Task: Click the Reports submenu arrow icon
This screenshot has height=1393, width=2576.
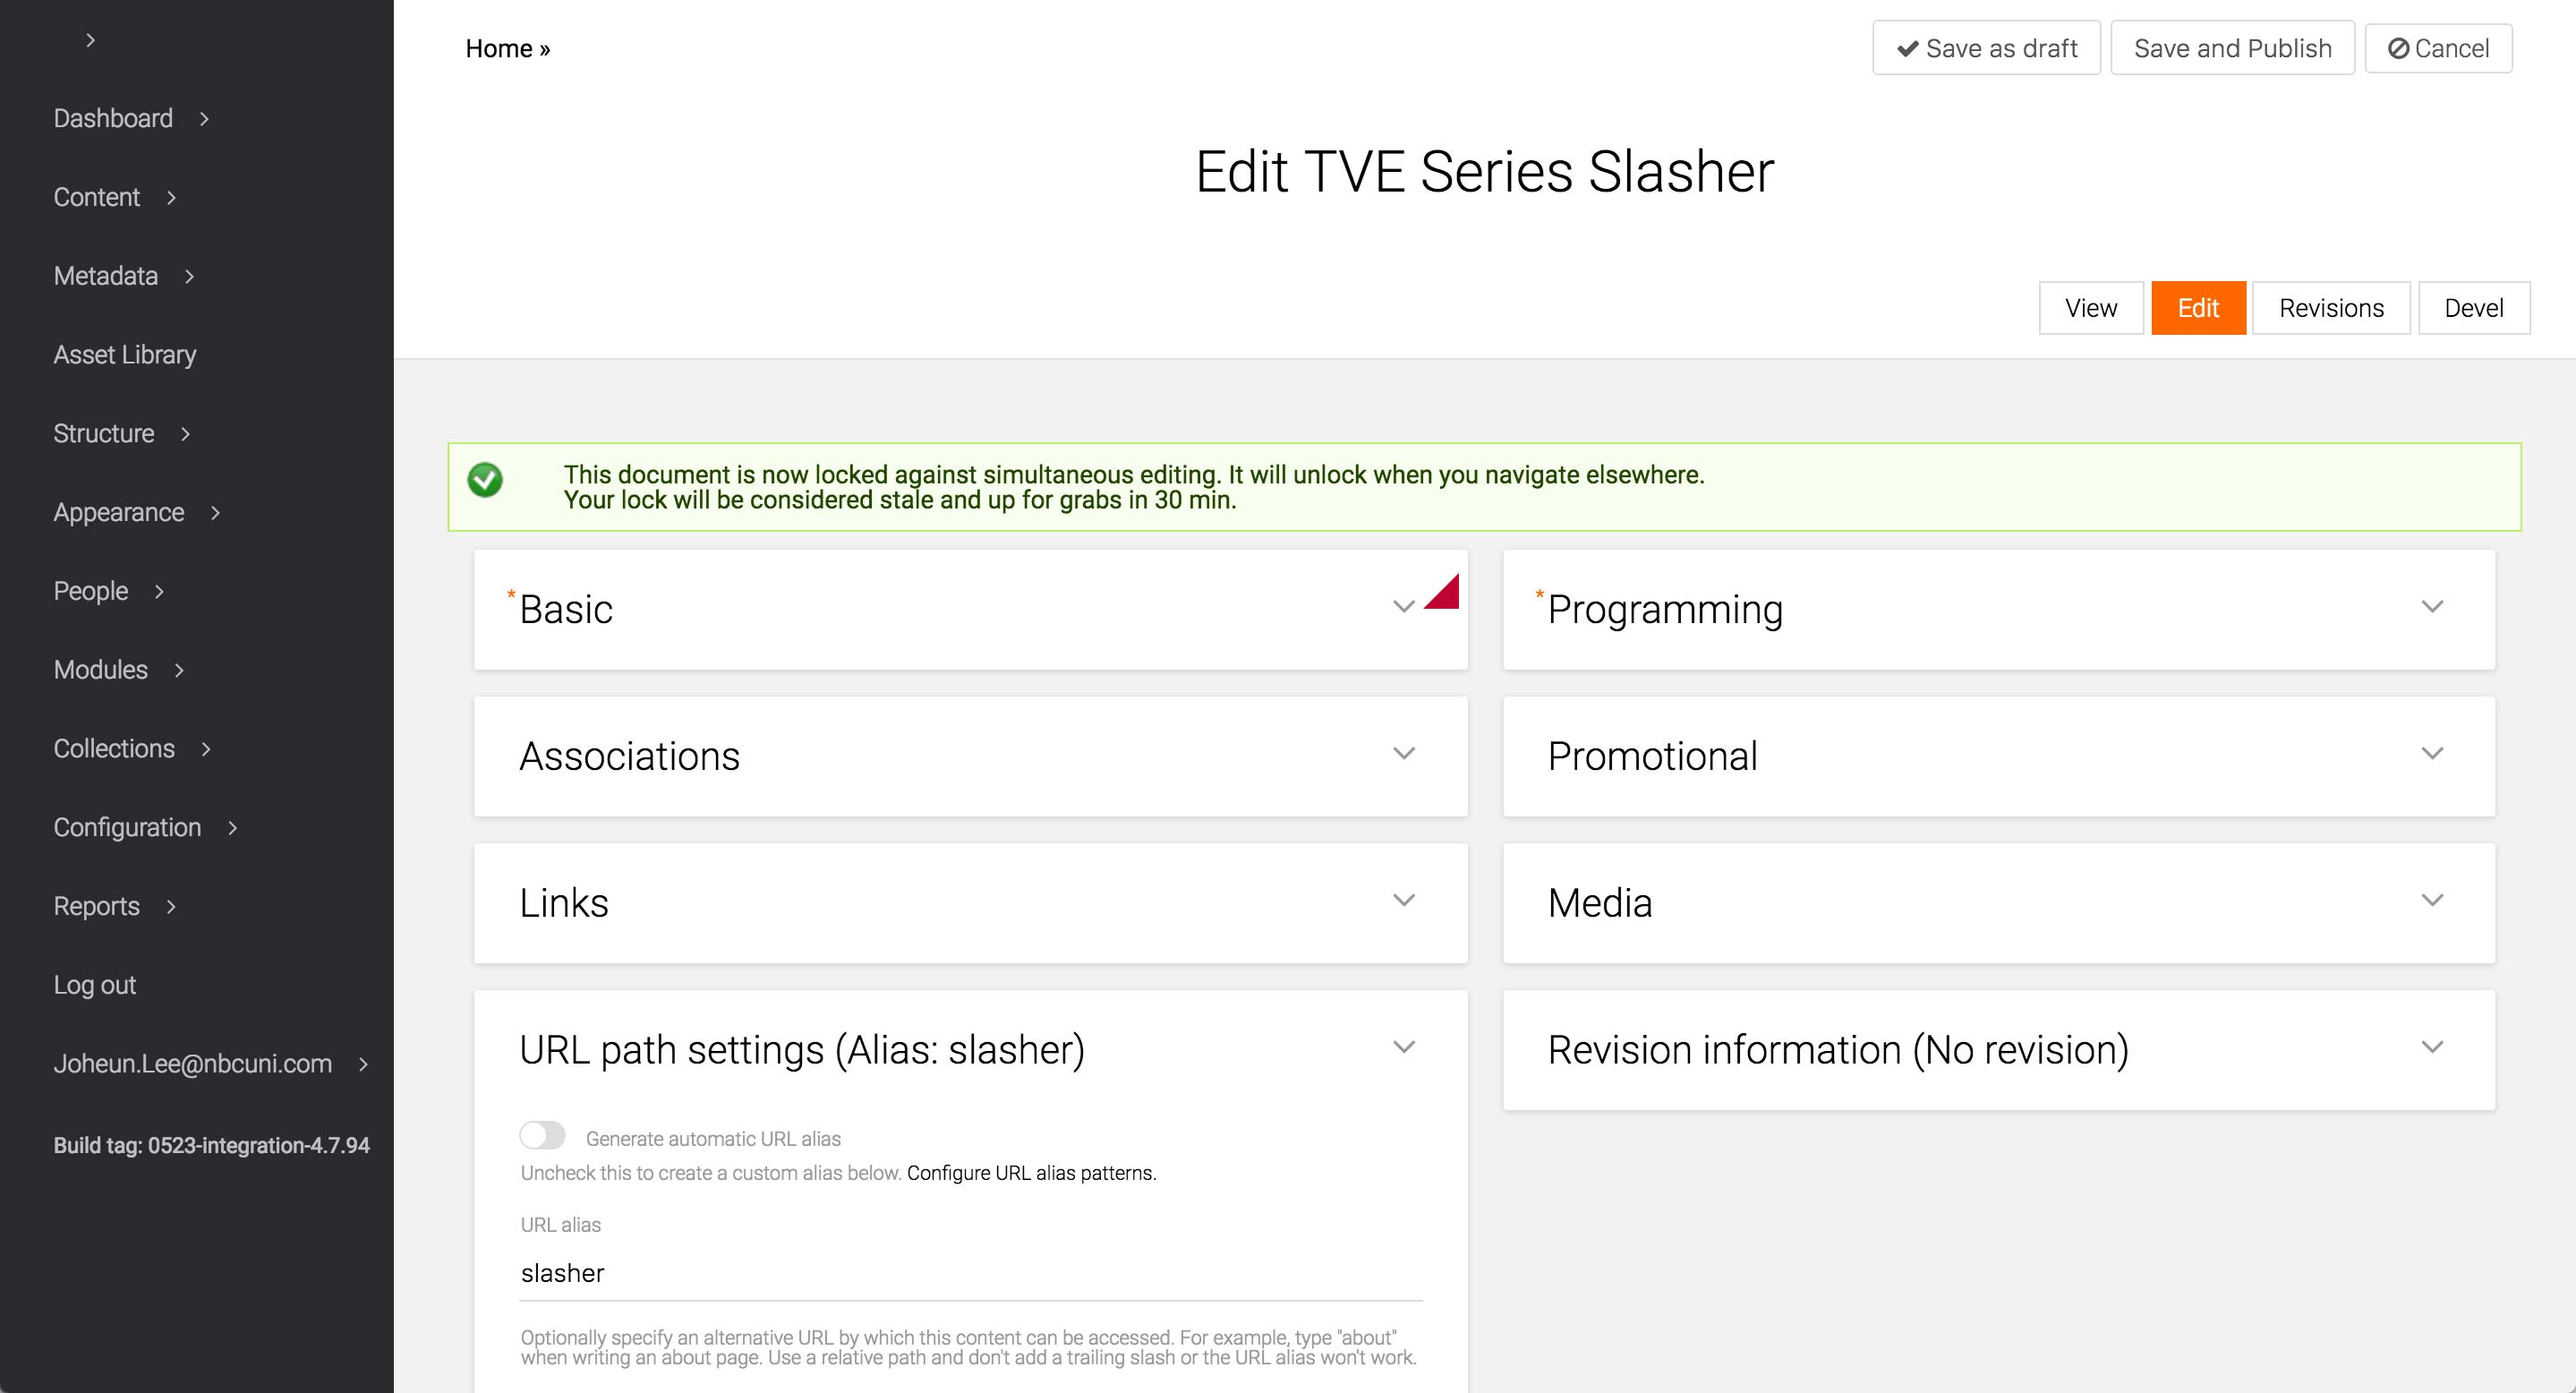Action: tap(172, 907)
